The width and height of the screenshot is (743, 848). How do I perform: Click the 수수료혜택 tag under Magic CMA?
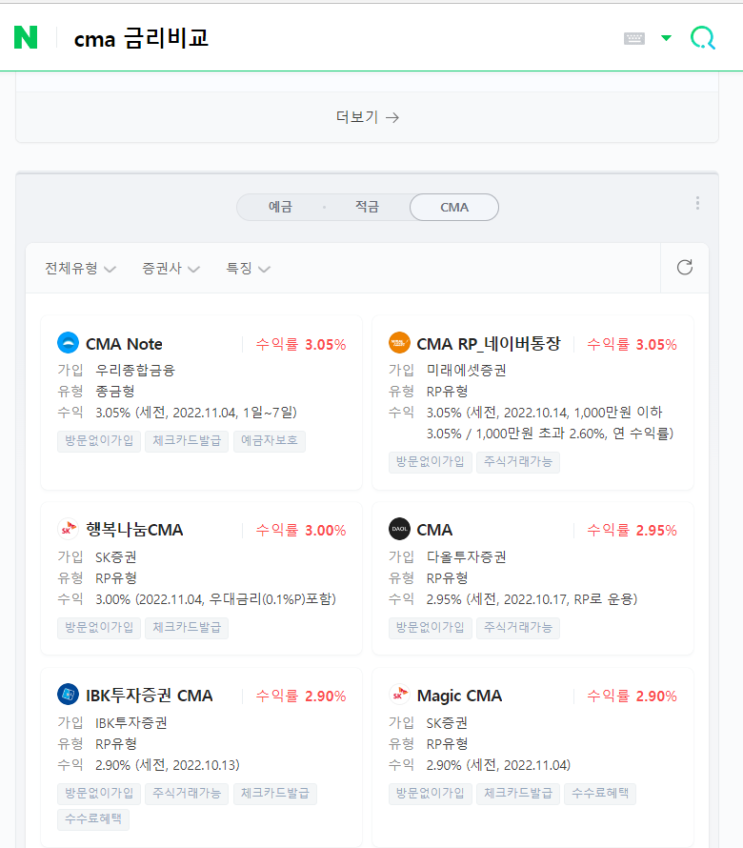click(599, 793)
